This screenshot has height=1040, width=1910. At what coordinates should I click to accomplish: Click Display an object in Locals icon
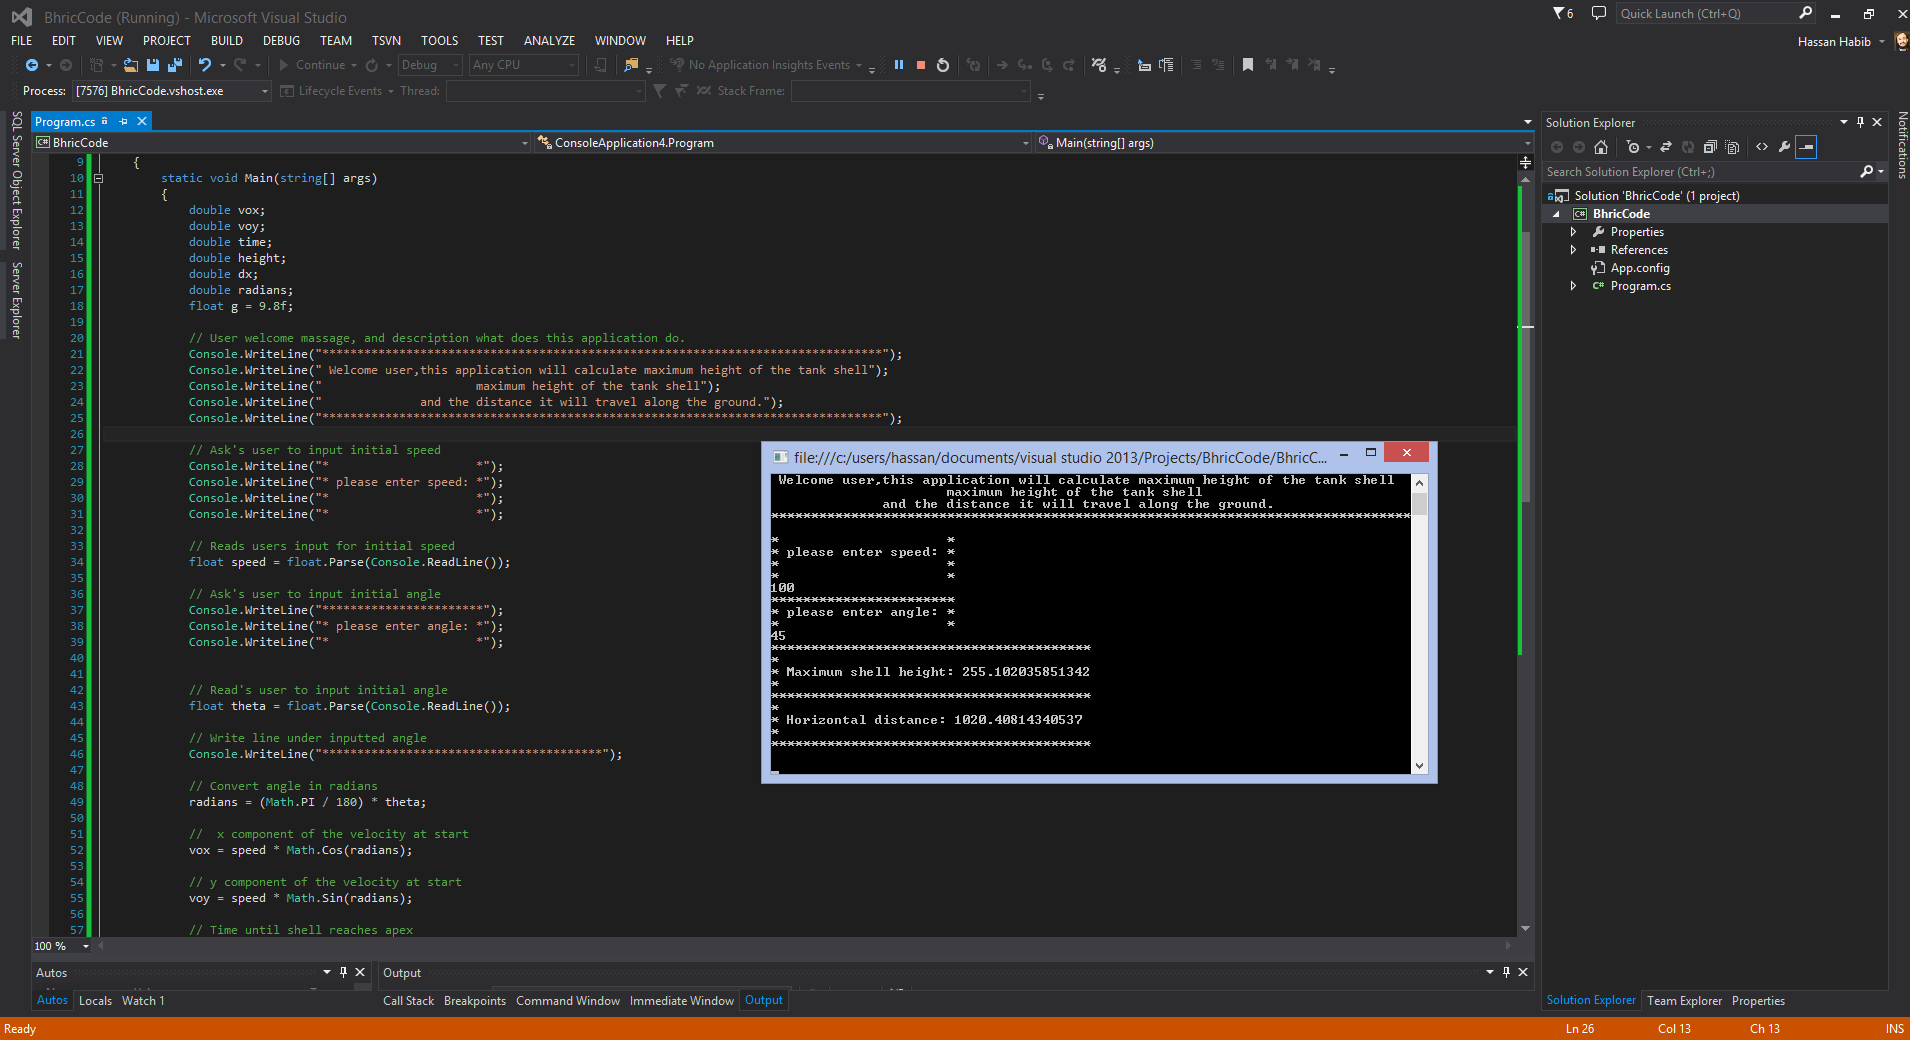point(1144,65)
